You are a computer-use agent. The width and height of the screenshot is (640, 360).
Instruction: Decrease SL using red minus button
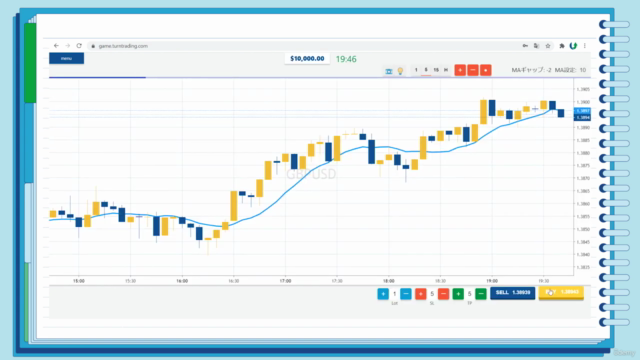click(x=443, y=293)
